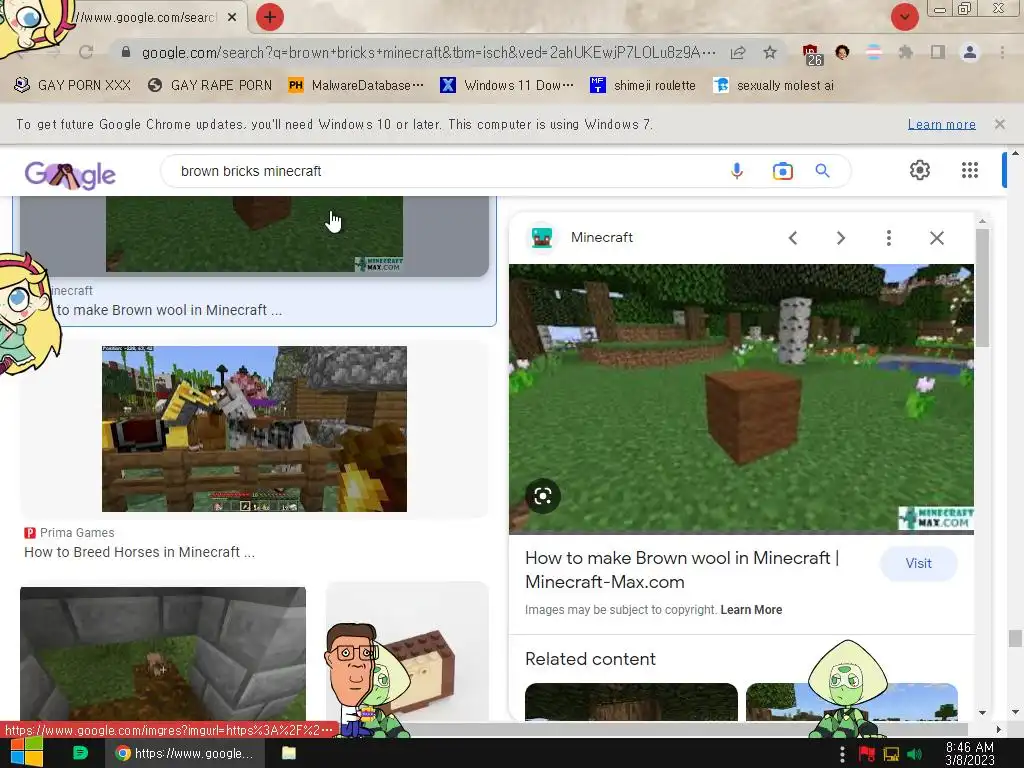1024x768 pixels.
Task: Toggle the browser side panel icon
Action: click(x=938, y=52)
